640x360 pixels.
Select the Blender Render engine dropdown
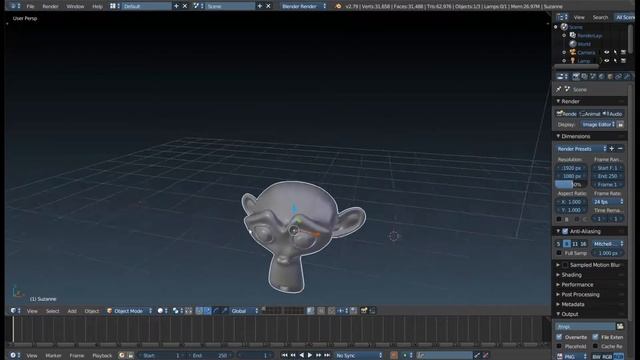pos(303,6)
